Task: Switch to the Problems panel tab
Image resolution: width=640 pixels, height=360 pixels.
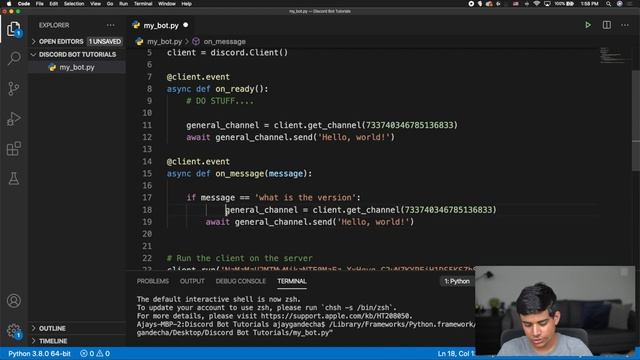Action: tap(153, 281)
